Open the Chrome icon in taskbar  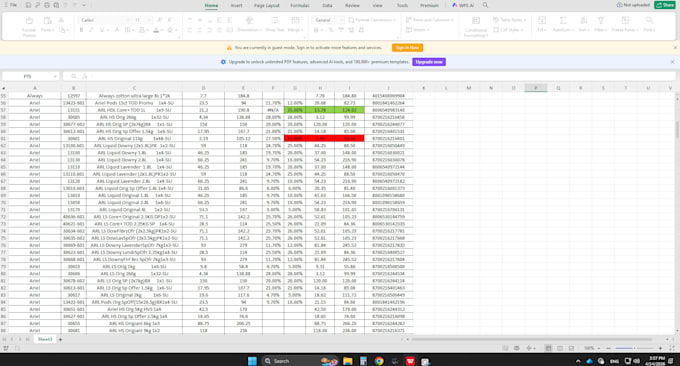379,361
